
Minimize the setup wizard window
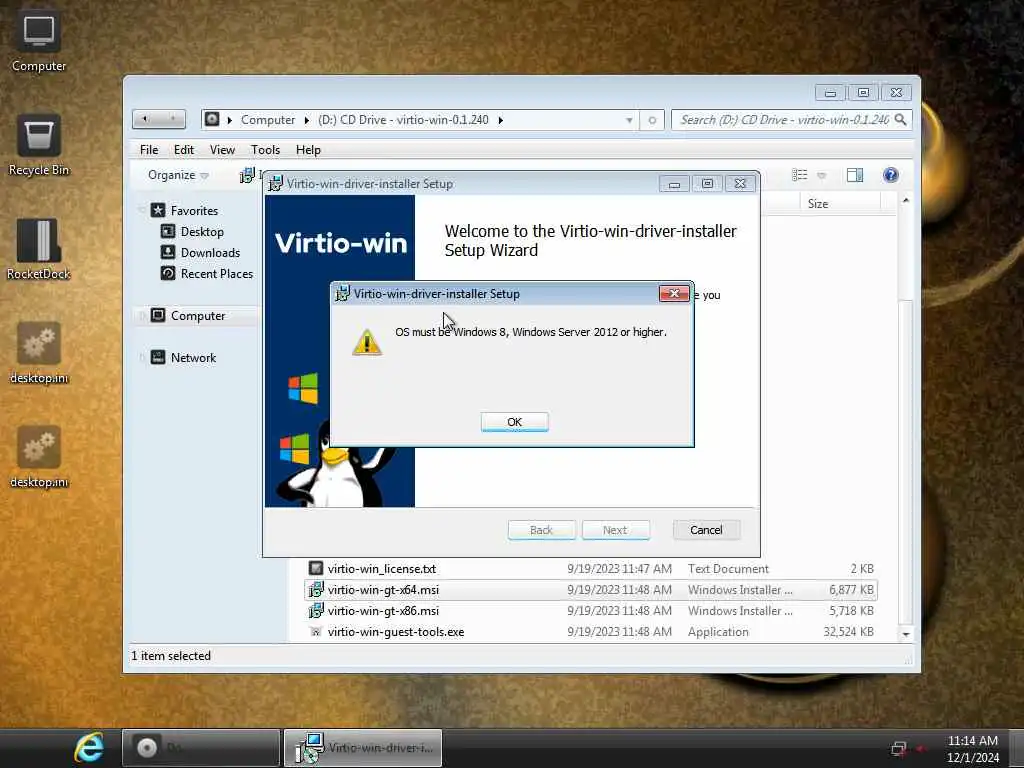pos(674,184)
